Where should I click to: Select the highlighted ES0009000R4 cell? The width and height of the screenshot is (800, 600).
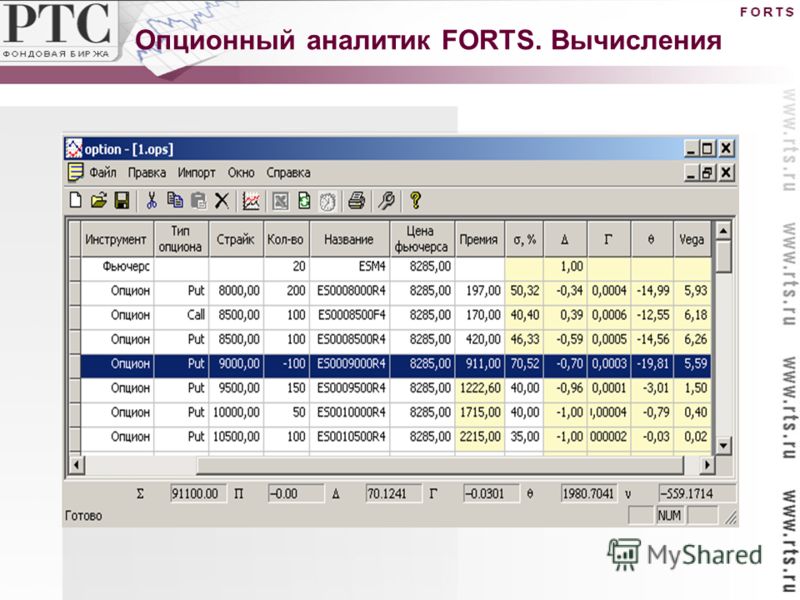point(349,364)
